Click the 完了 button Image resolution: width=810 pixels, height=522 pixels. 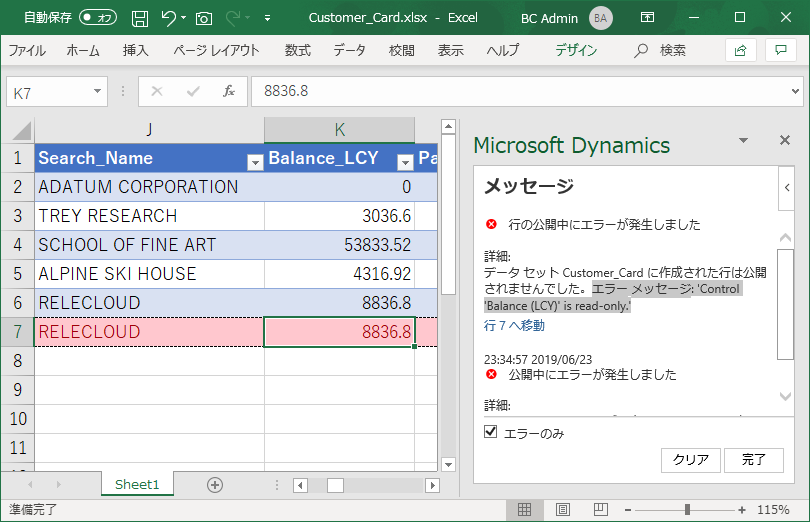[754, 459]
